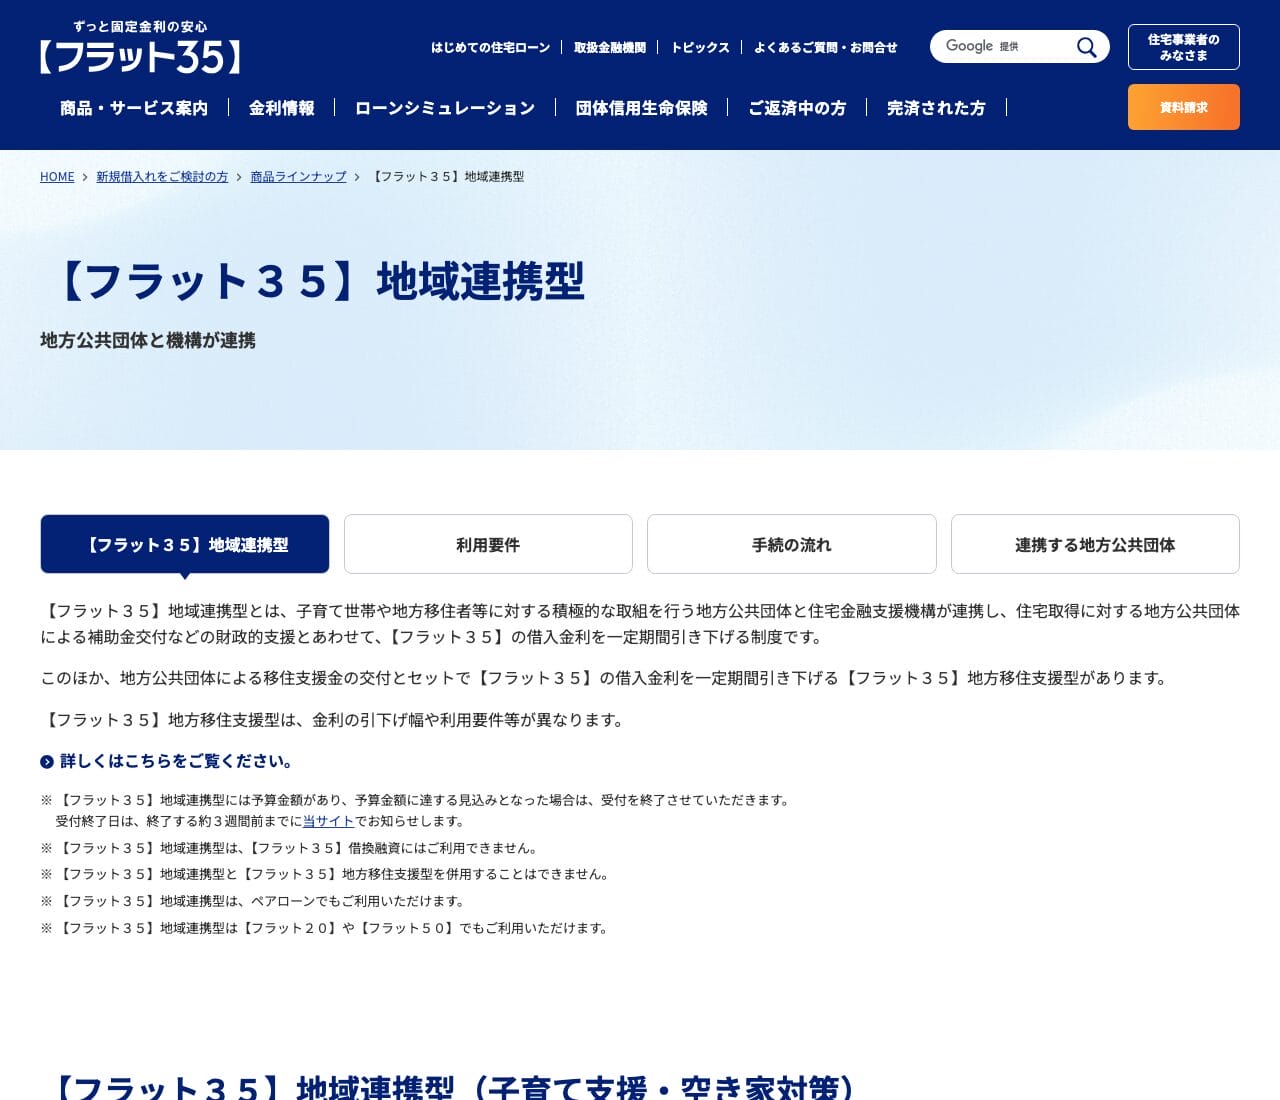Screen dimensions: 1280x1100
Task: Open 詳しくはこちらをご覧ください link
Action: click(176, 762)
